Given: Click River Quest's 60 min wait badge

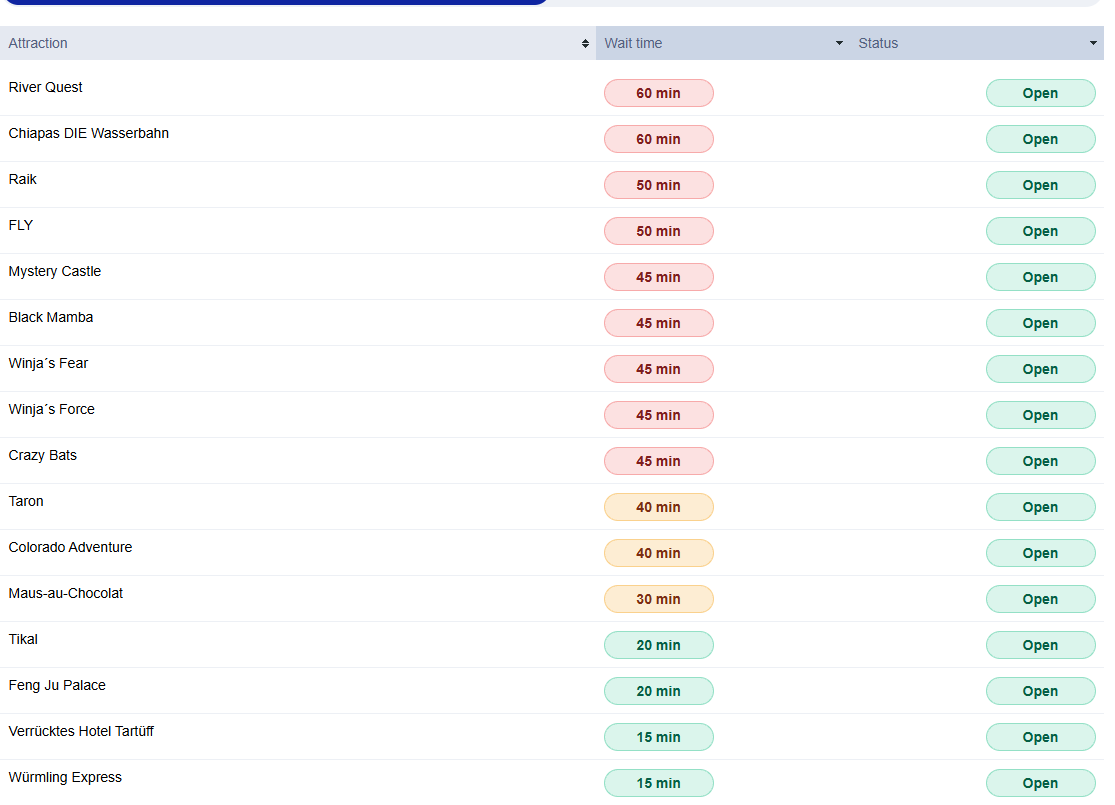Looking at the screenshot, I should click(x=658, y=93).
